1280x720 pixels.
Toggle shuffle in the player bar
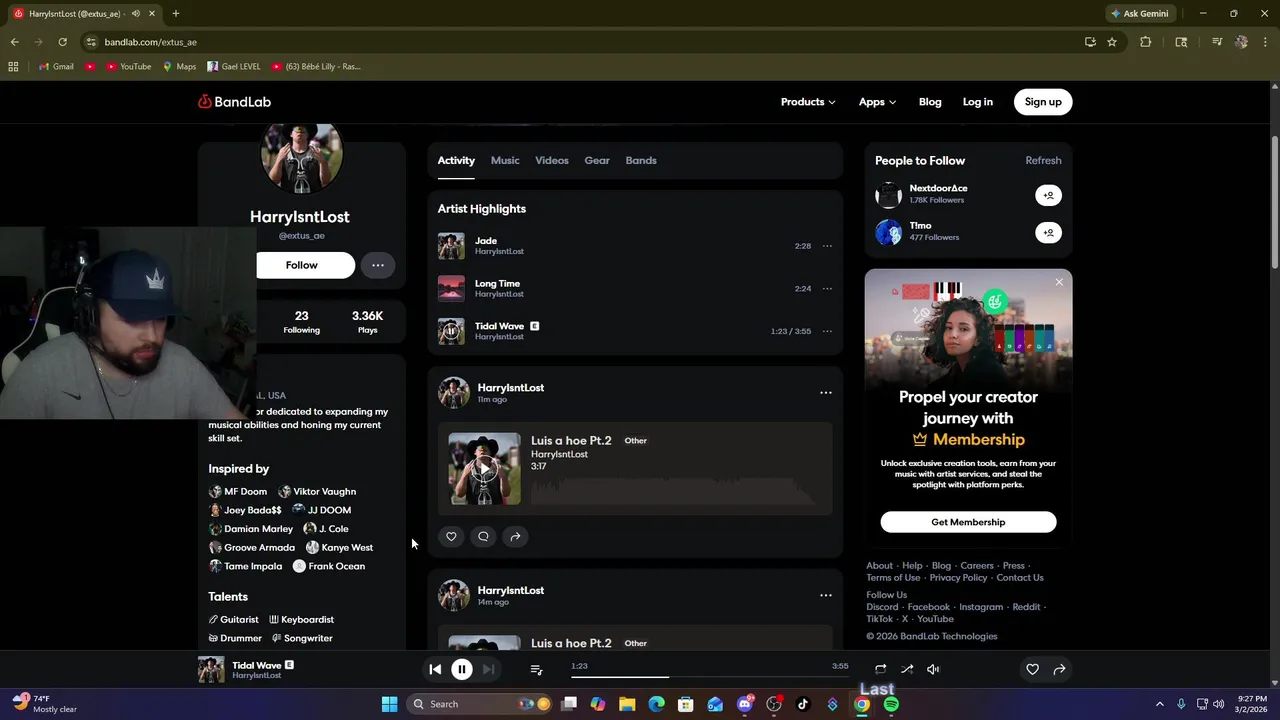[x=907, y=669]
